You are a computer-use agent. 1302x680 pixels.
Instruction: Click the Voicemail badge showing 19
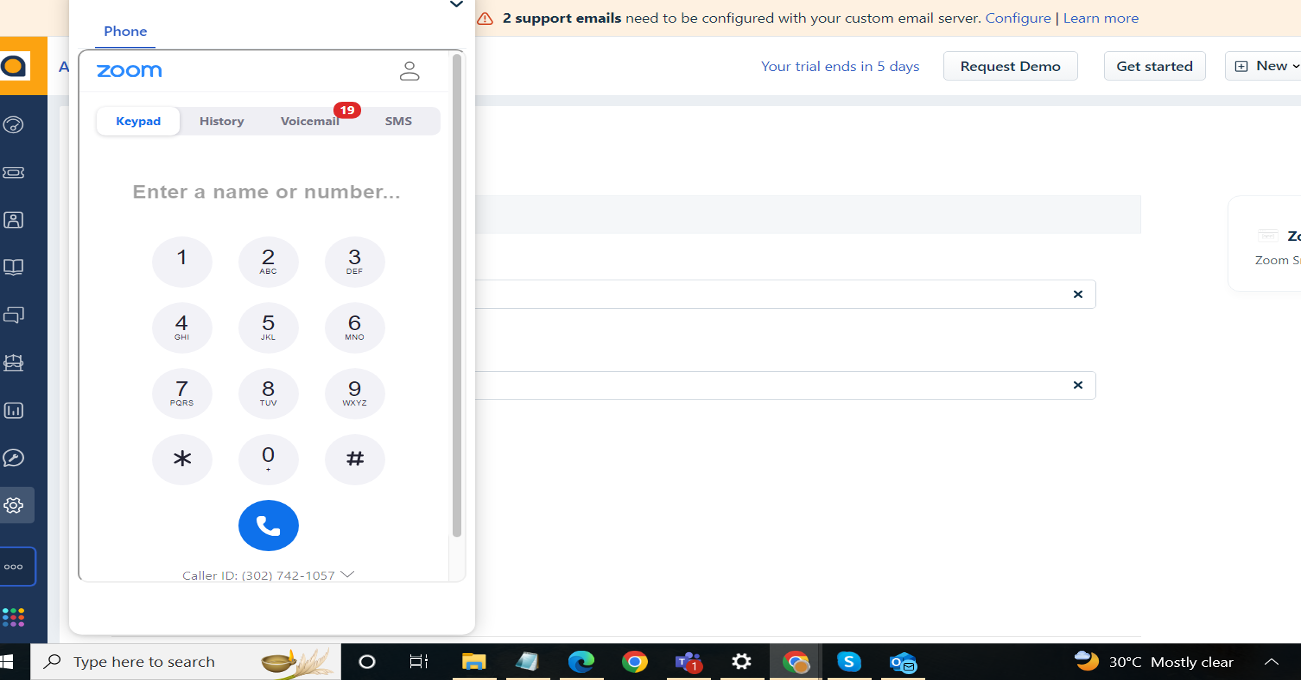coord(347,110)
